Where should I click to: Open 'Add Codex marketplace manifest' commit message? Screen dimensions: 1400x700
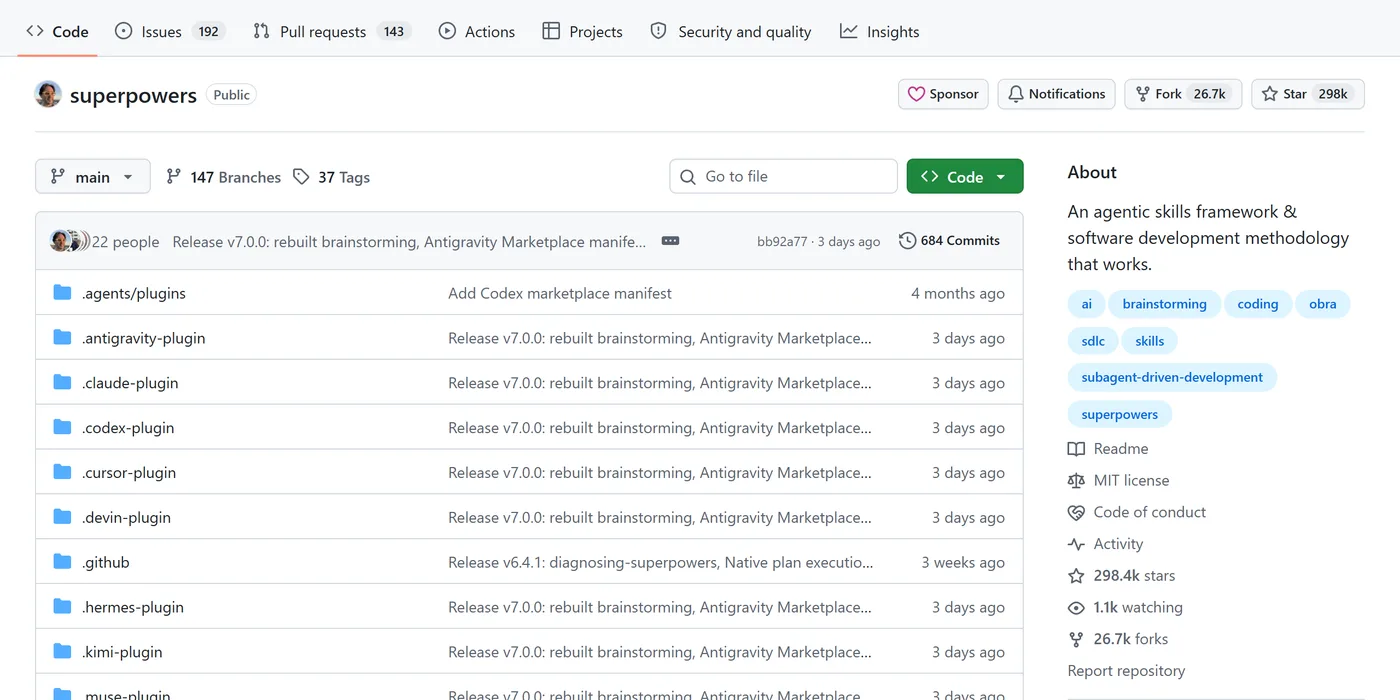click(560, 293)
